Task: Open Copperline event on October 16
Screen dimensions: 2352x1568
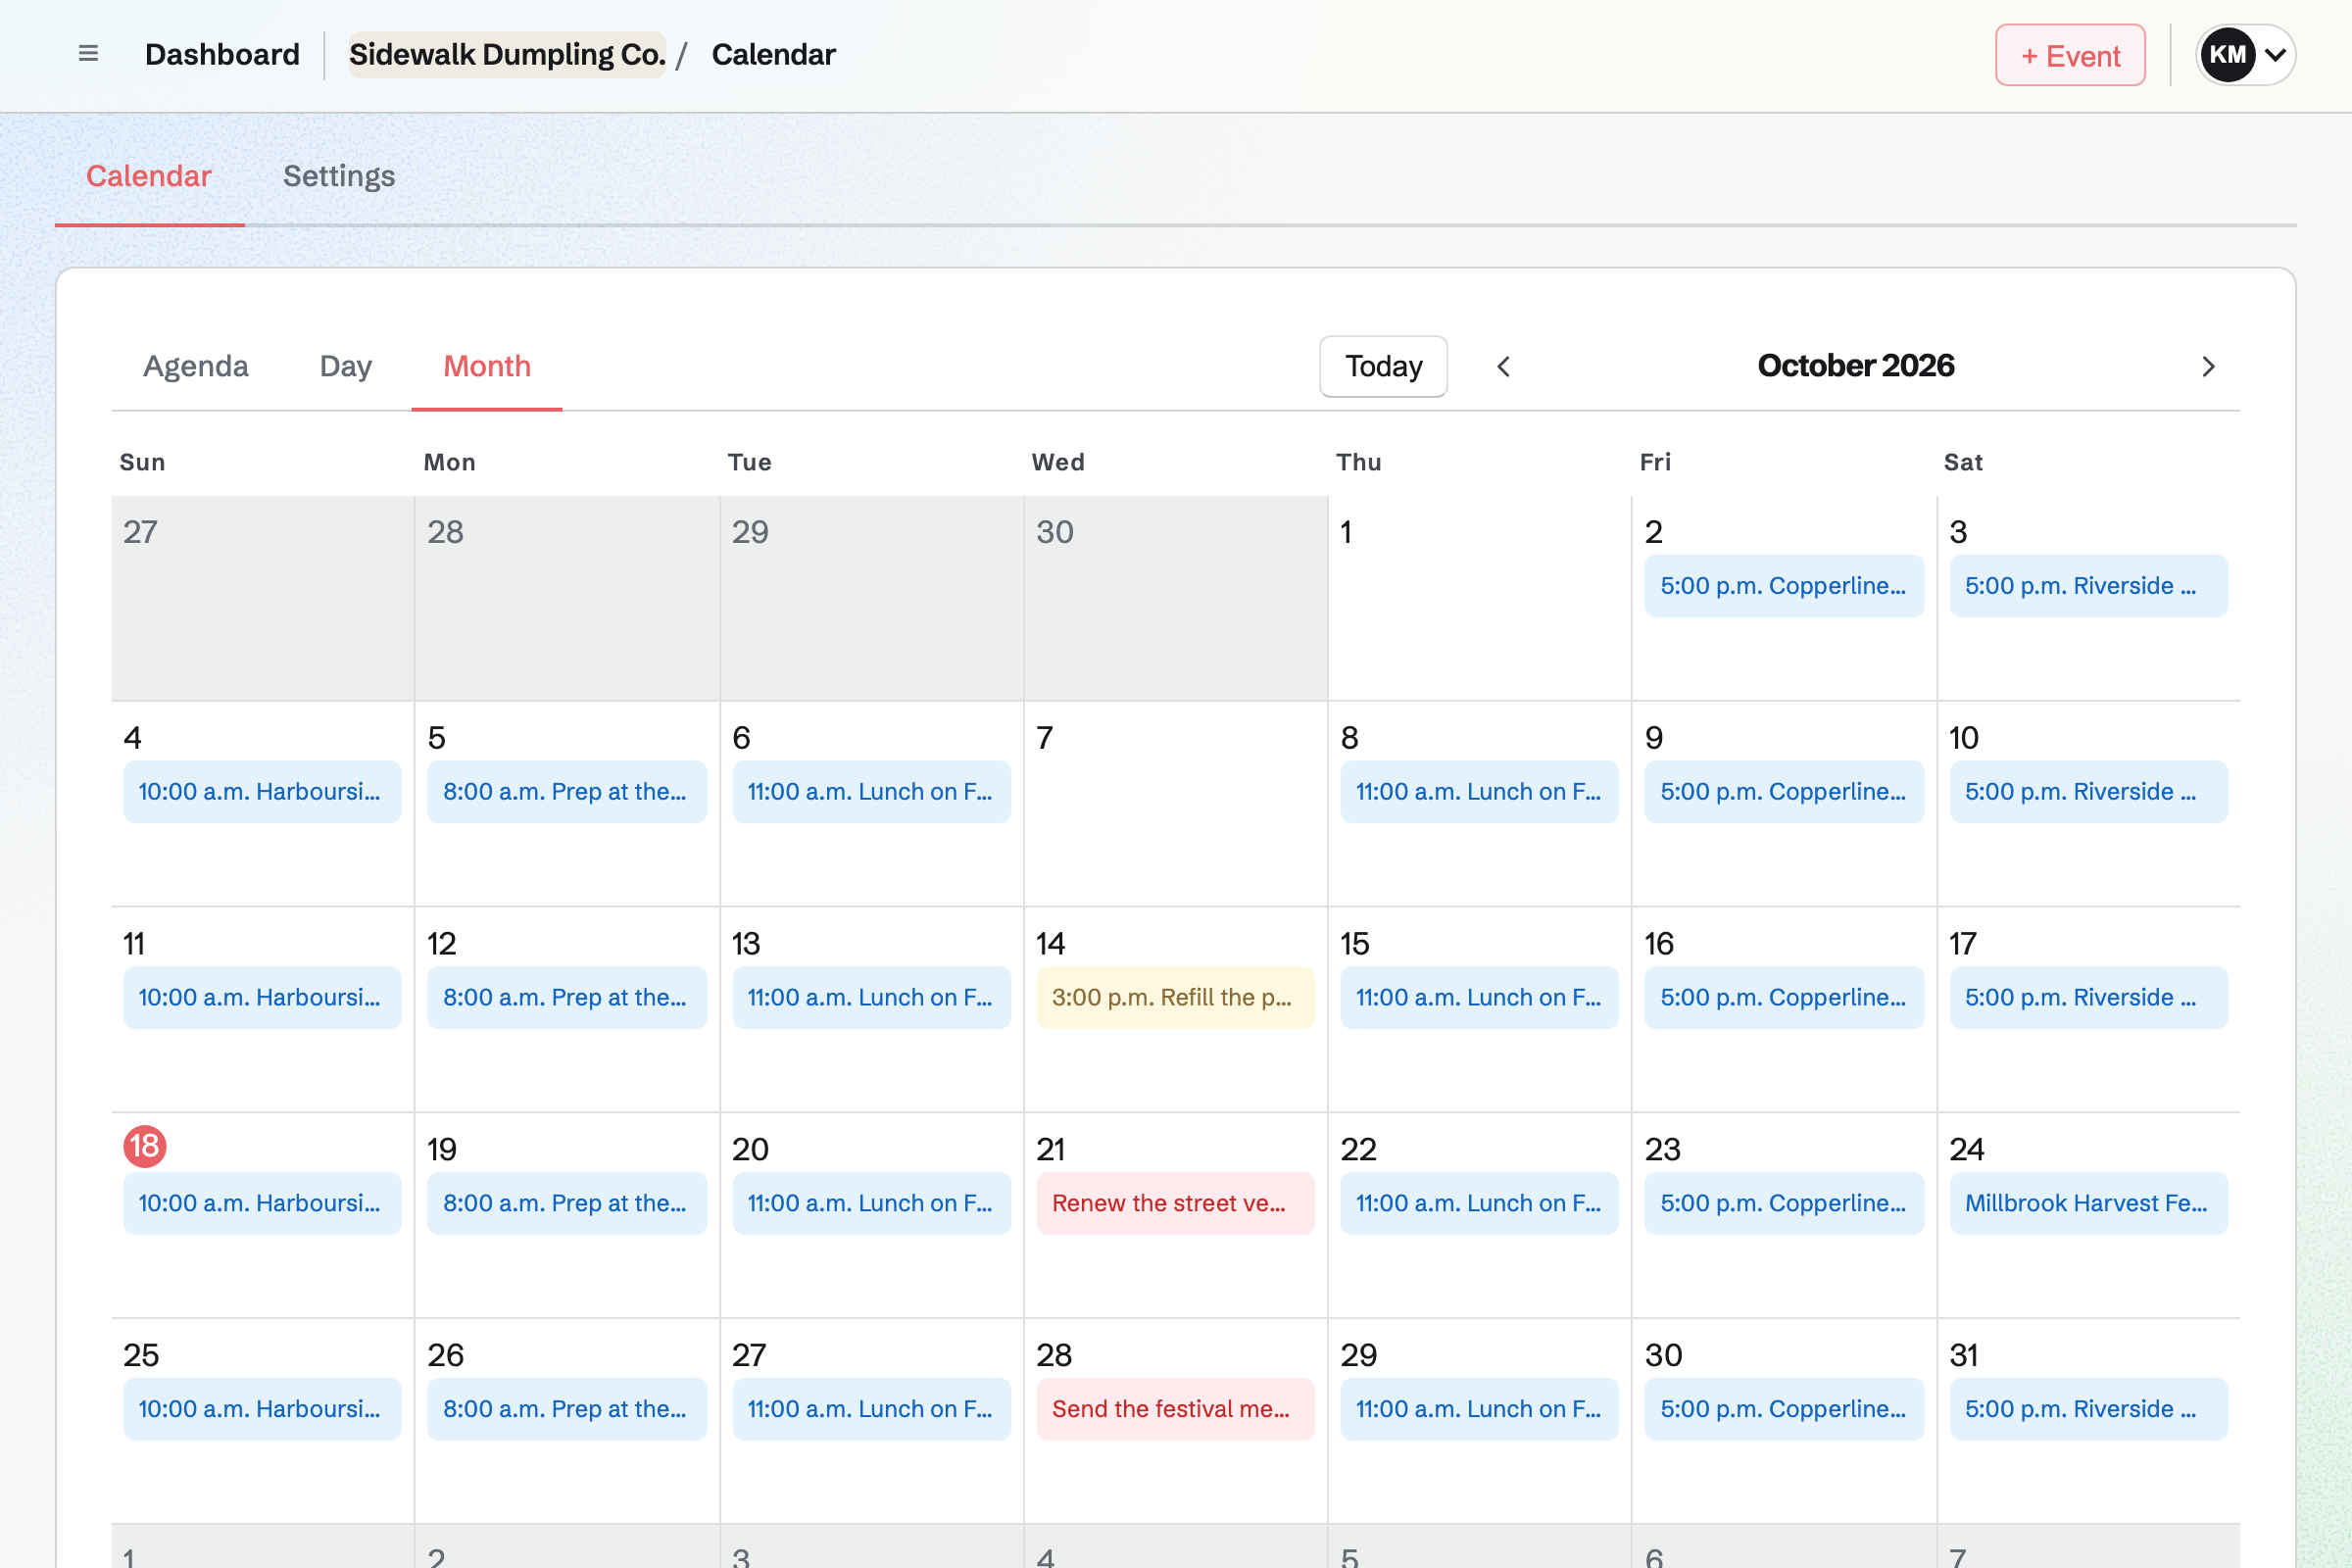Action: point(1784,997)
